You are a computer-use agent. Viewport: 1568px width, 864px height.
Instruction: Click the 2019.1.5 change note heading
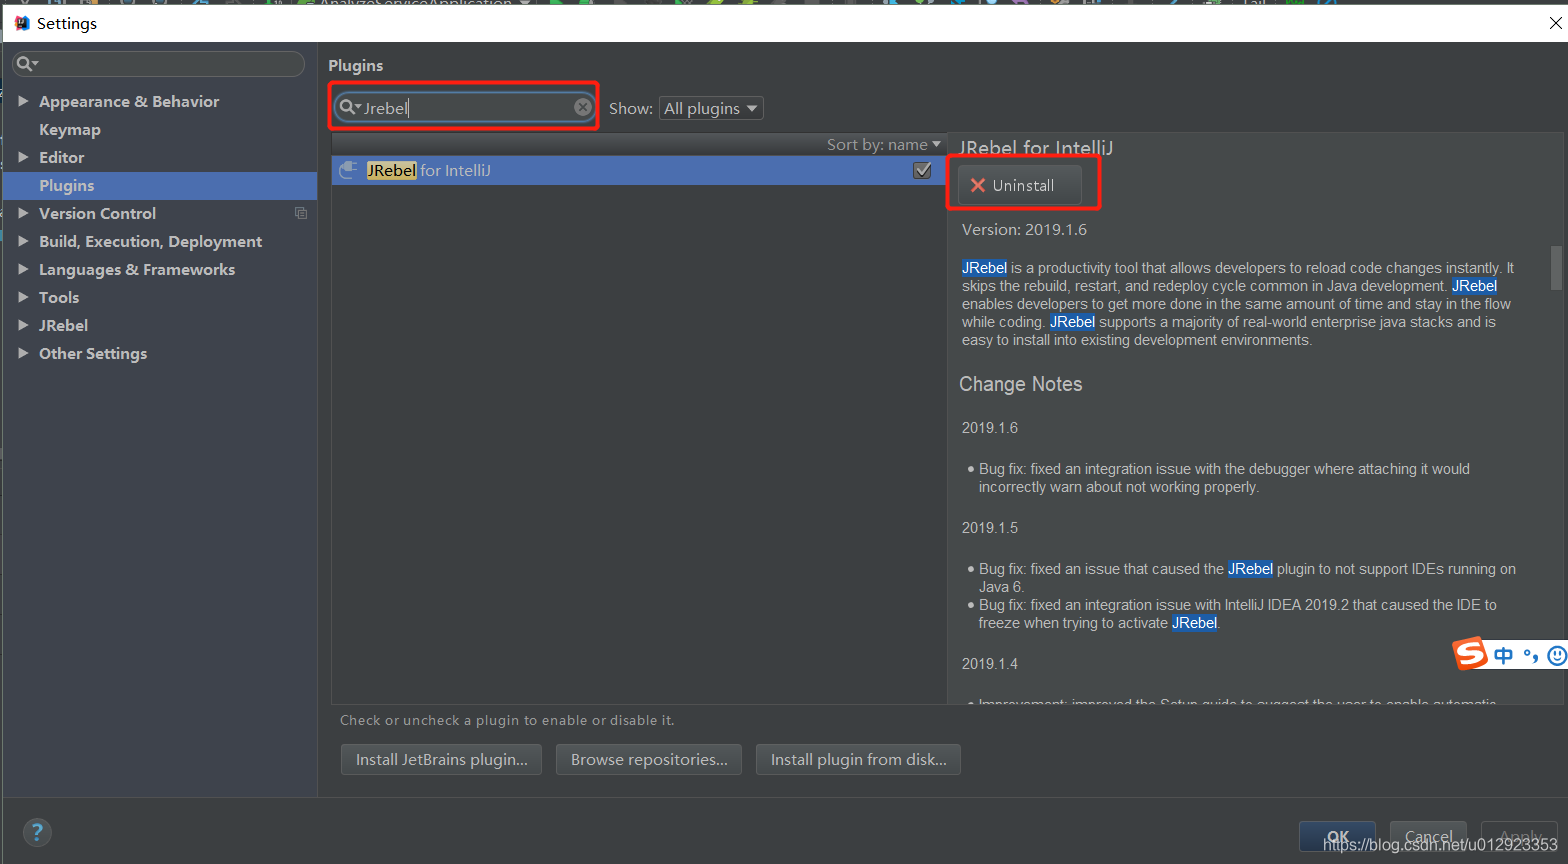[x=990, y=527]
